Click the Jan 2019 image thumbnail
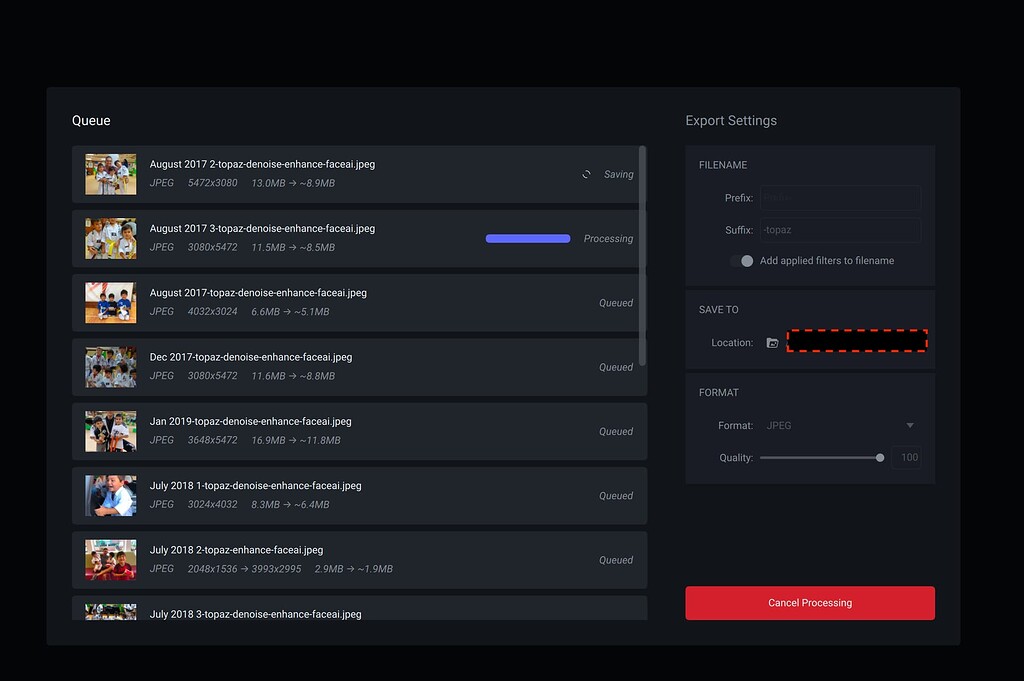Viewport: 1024px width, 681px height. tap(110, 432)
